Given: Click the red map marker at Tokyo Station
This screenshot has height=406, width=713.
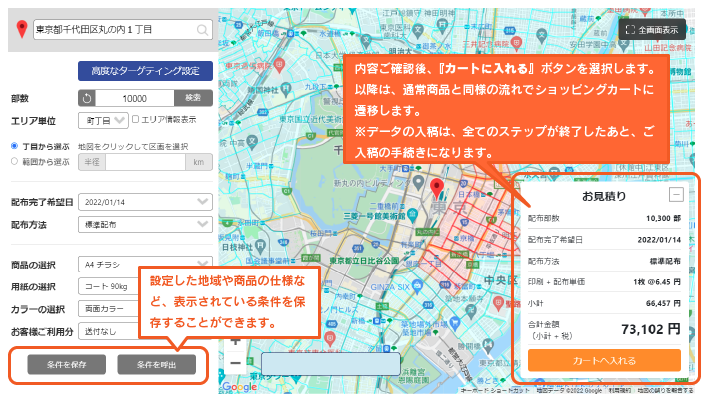Looking at the screenshot, I should click(x=437, y=188).
